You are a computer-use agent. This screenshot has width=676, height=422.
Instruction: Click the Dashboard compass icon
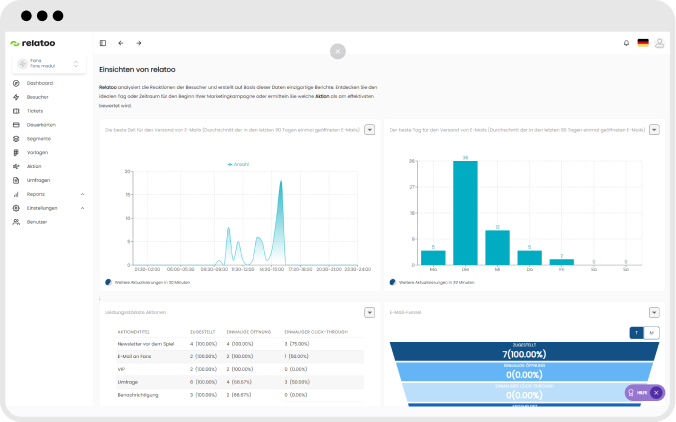pyautogui.click(x=16, y=83)
